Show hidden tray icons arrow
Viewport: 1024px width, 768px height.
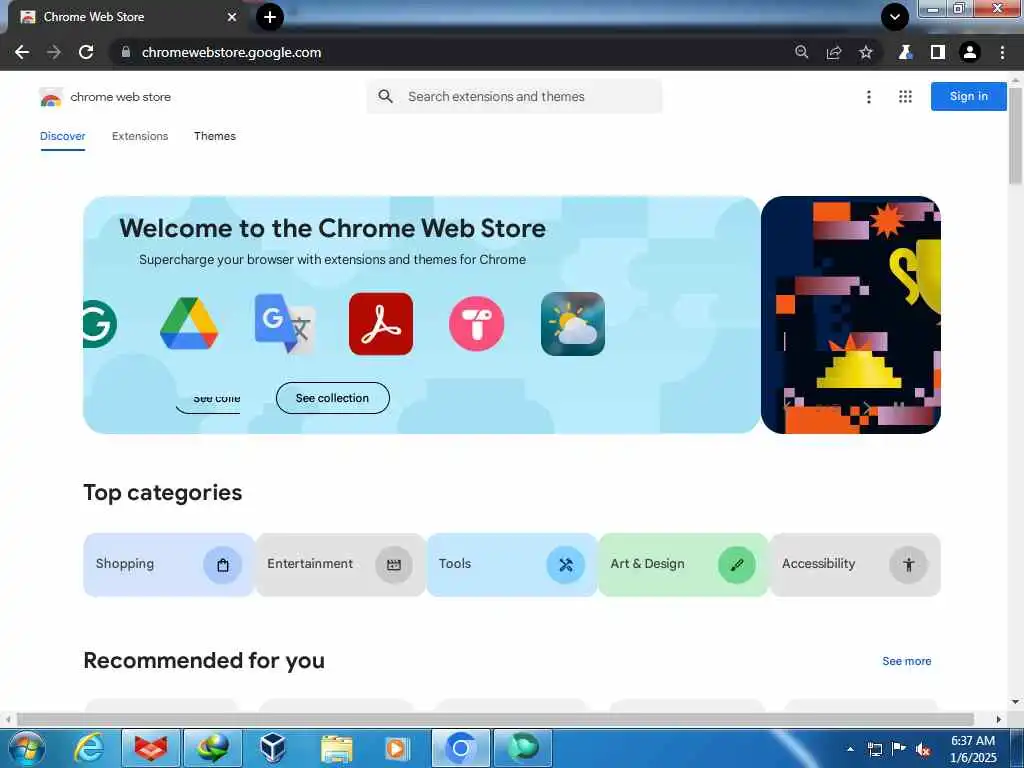click(850, 749)
